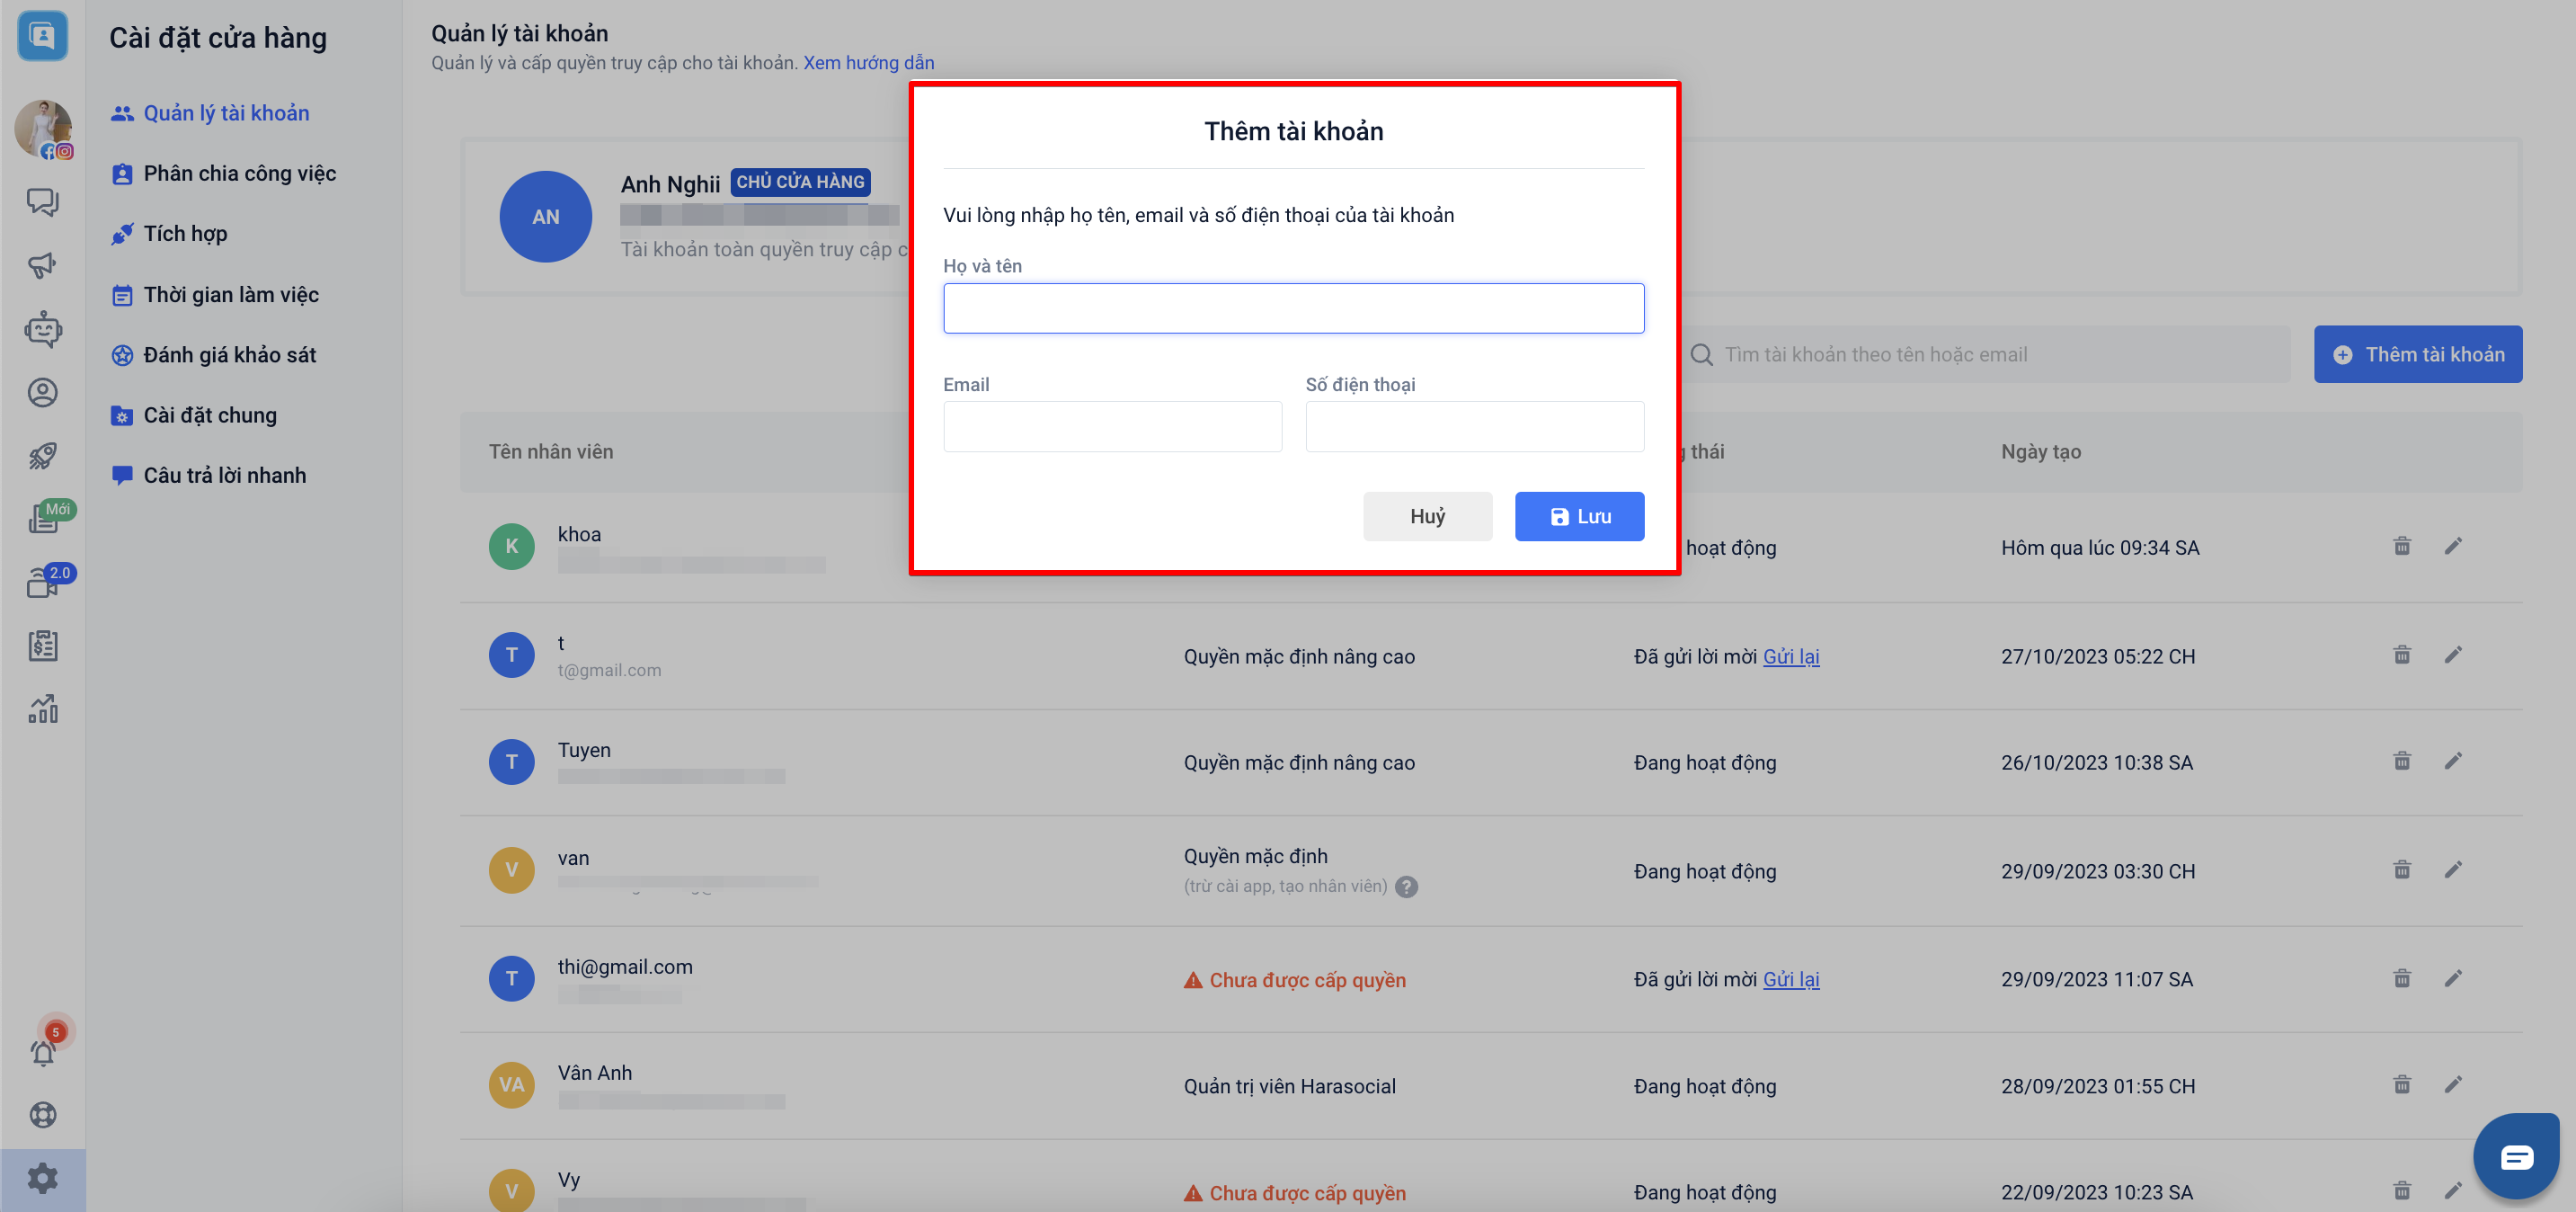Delete the van account
The image size is (2576, 1212).
pyautogui.click(x=2401, y=870)
